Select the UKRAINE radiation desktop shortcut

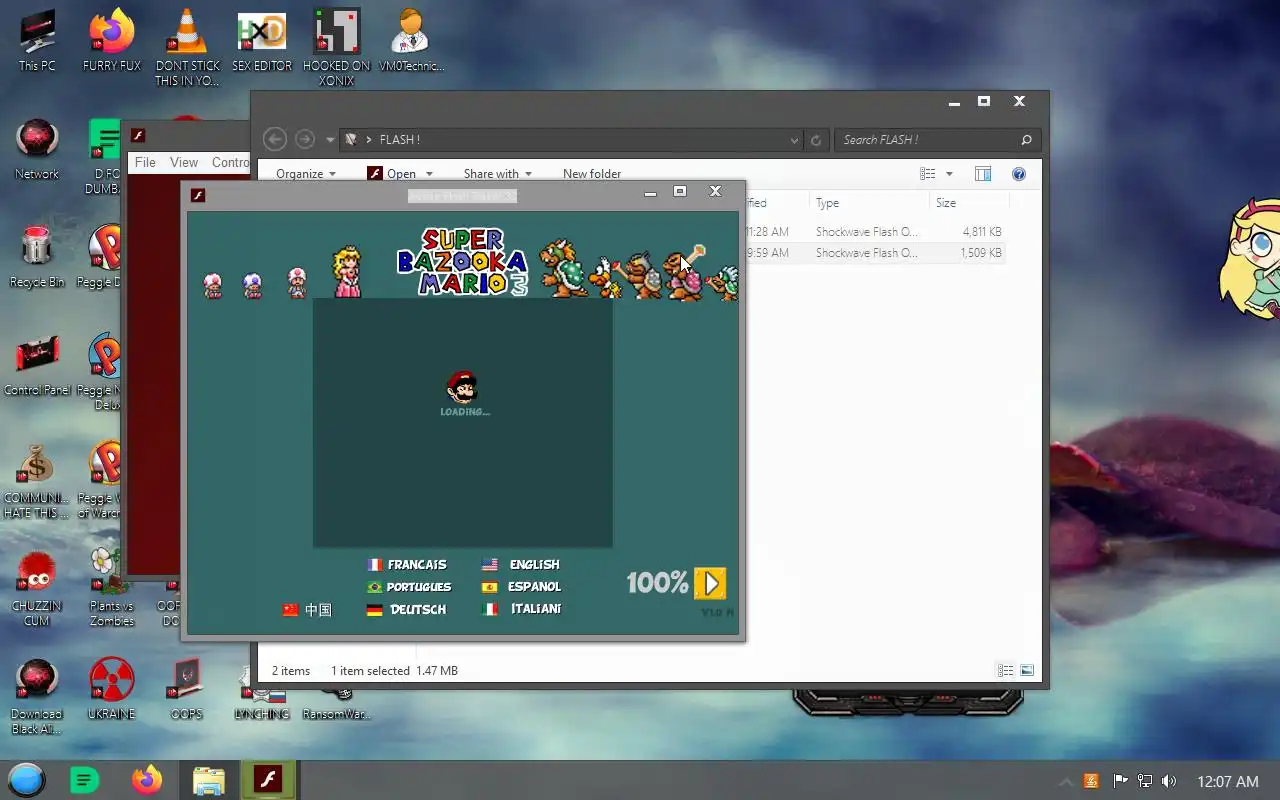click(112, 689)
